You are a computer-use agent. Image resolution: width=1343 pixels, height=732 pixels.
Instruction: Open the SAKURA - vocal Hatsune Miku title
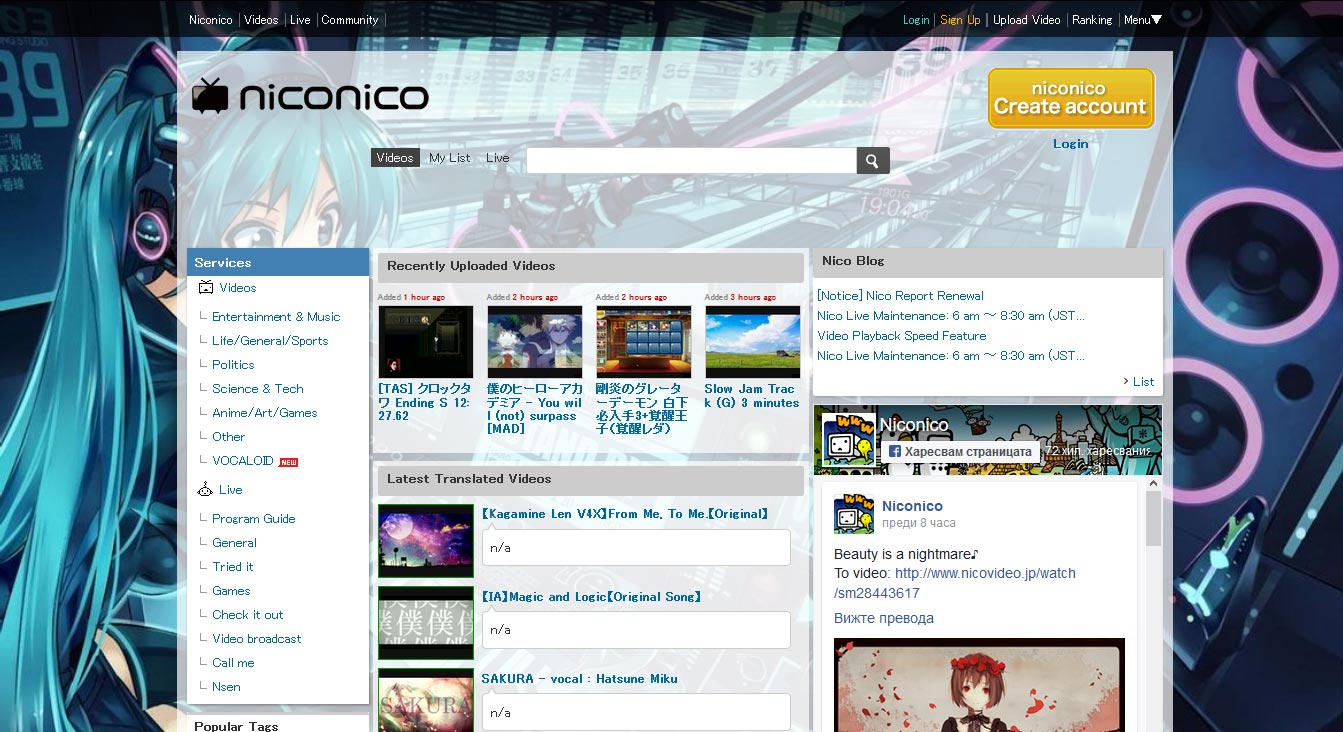[x=579, y=679]
